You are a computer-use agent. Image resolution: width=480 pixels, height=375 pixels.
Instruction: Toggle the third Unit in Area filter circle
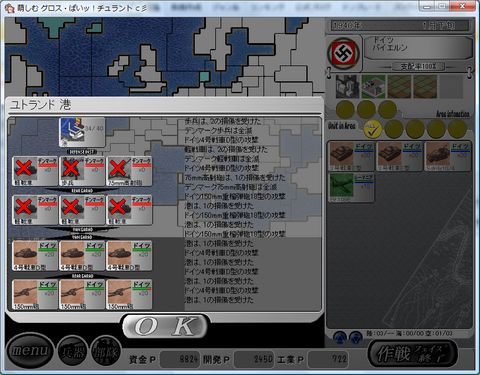pos(415,129)
